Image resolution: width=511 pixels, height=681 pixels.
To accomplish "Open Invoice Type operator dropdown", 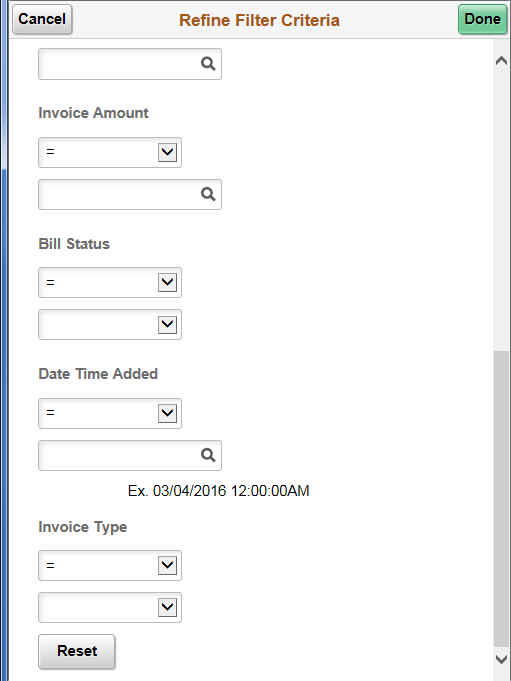I will pyautogui.click(x=110, y=565).
